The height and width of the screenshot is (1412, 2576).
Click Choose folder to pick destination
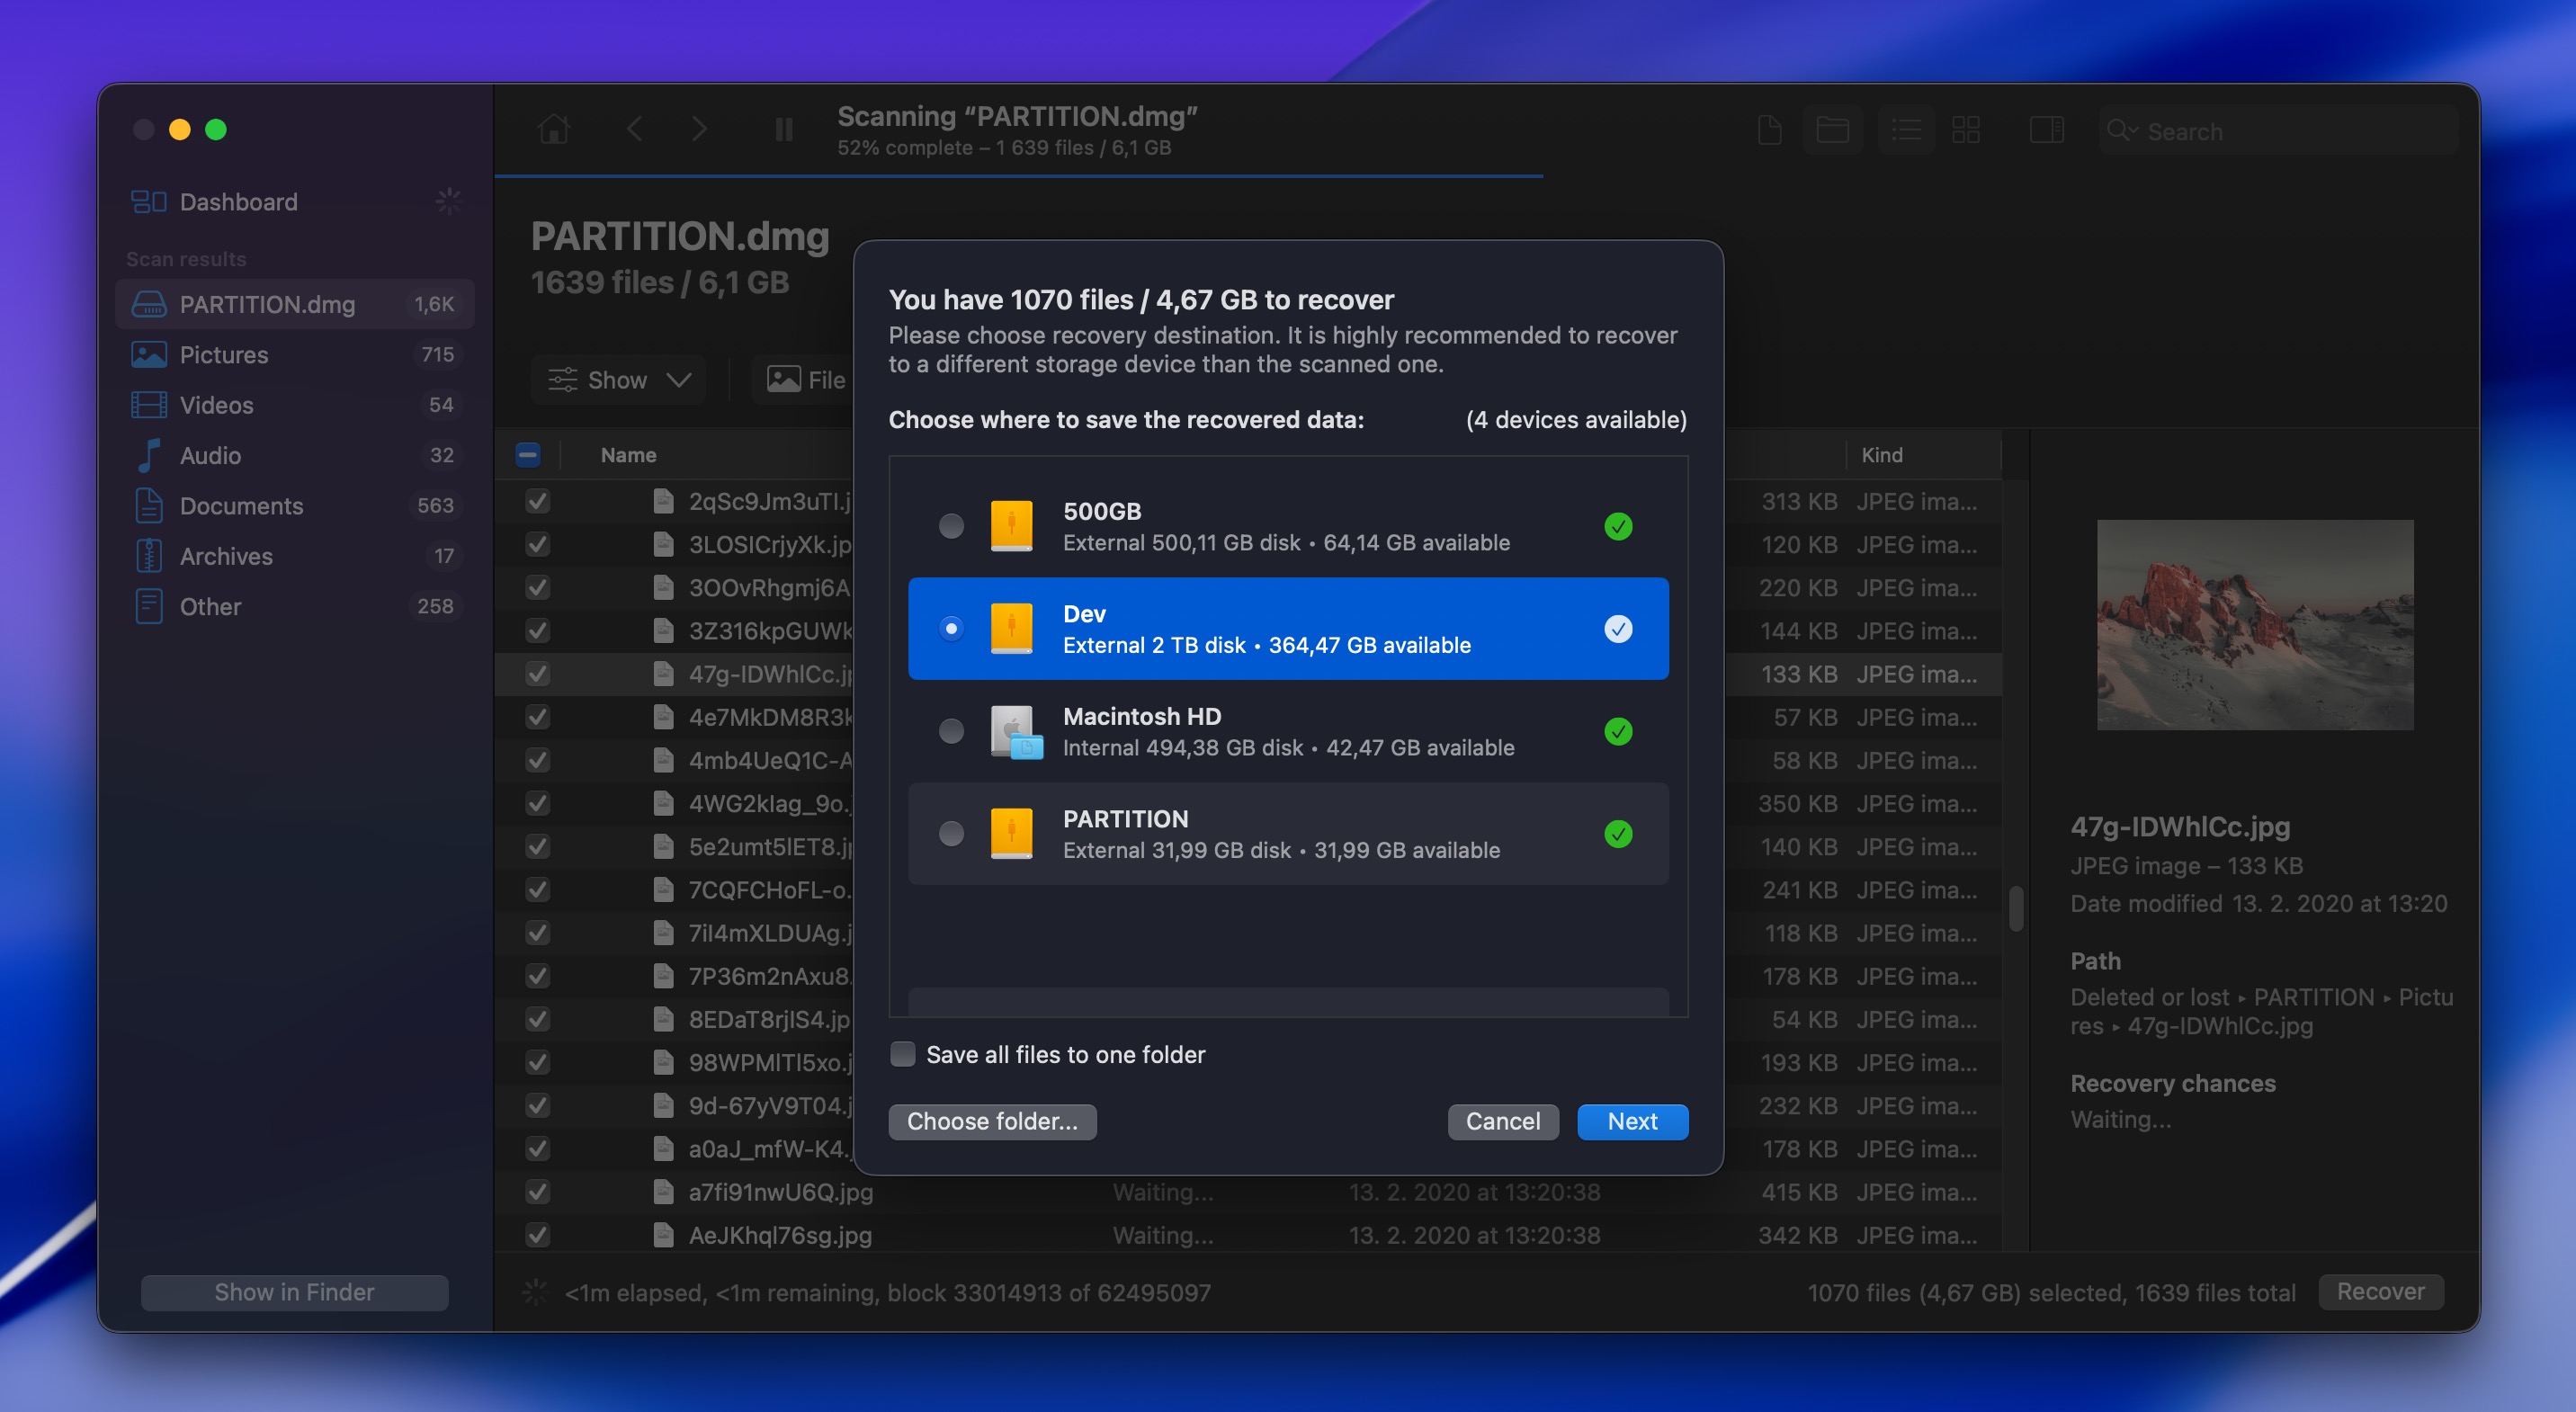coord(991,1121)
